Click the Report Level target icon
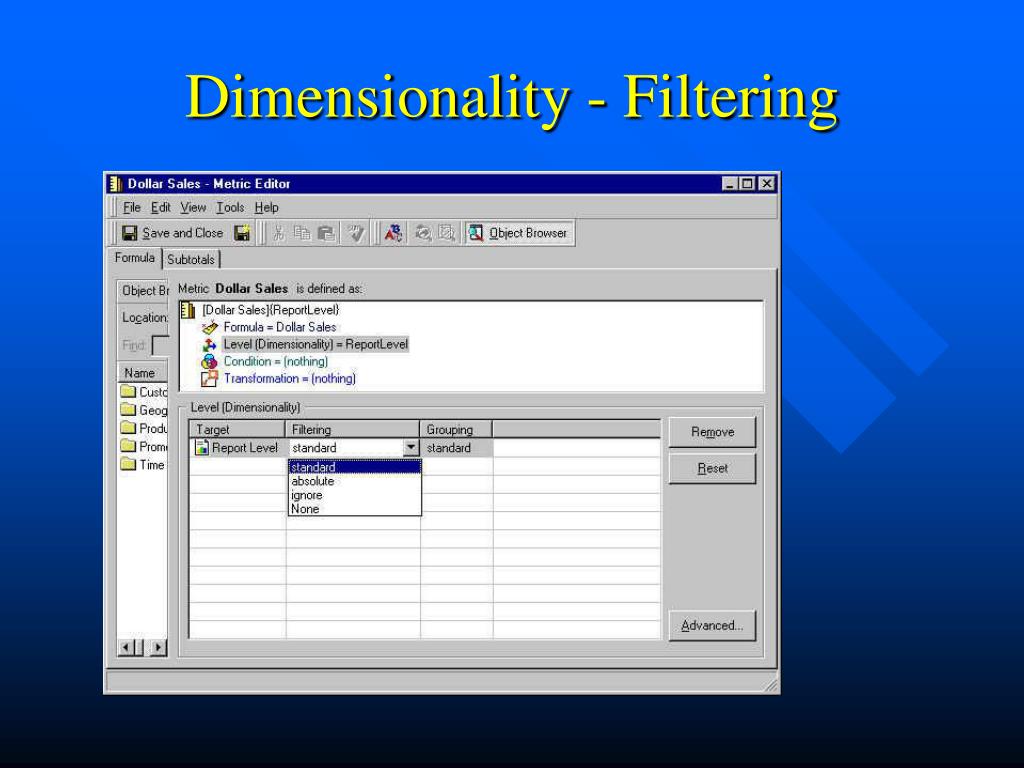Image resolution: width=1024 pixels, height=768 pixels. (x=202, y=448)
